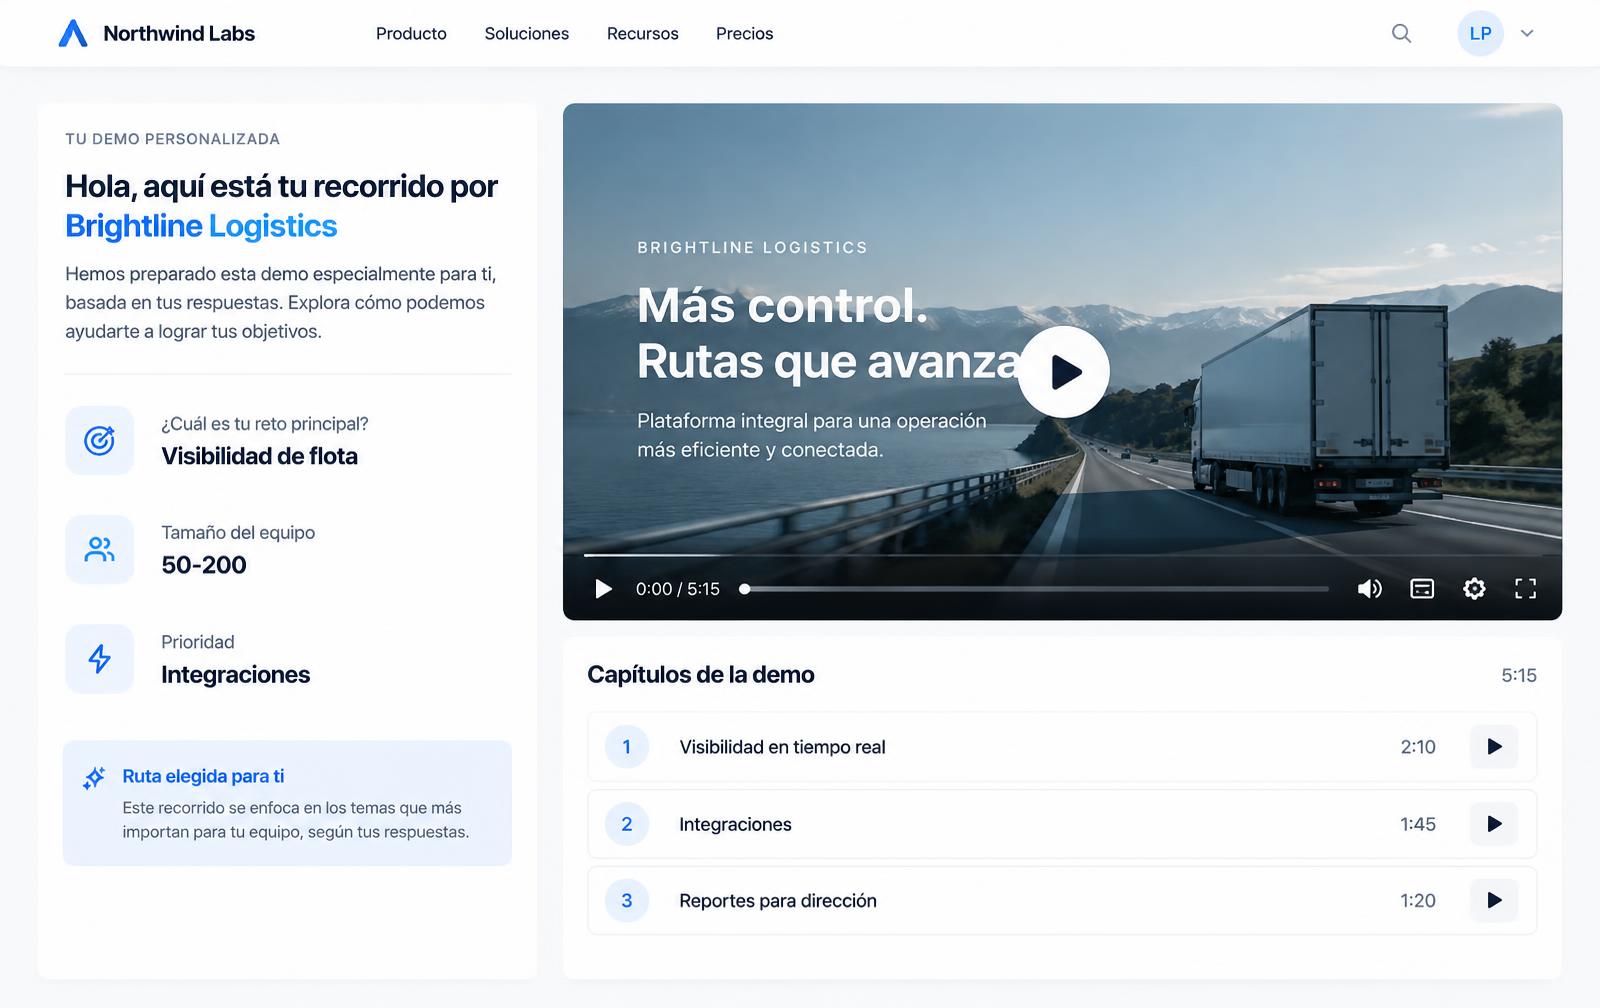Play chapter Visibilidad en tiempo real

point(1494,747)
